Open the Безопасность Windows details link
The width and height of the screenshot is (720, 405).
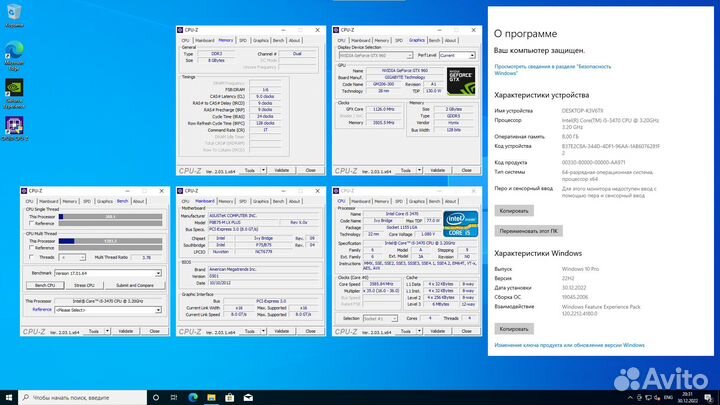point(552,70)
